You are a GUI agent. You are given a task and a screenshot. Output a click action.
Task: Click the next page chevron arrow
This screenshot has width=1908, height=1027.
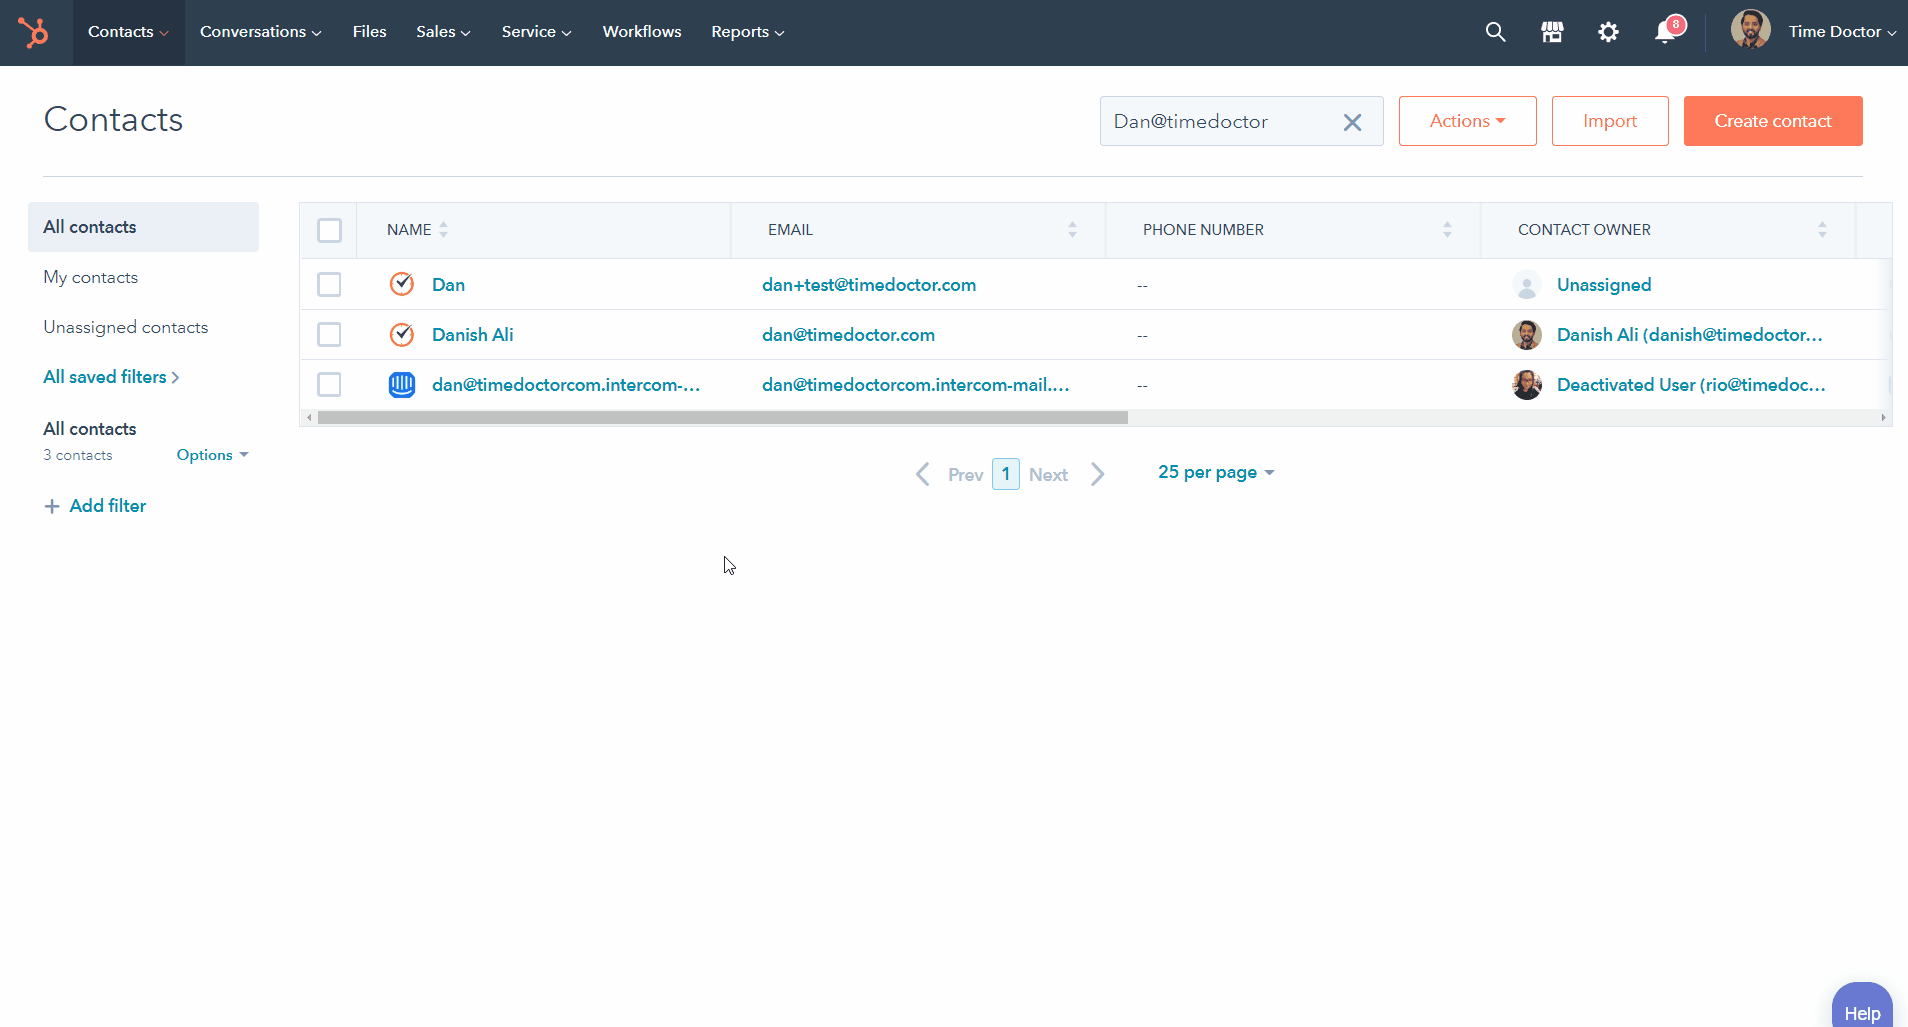coord(1097,474)
